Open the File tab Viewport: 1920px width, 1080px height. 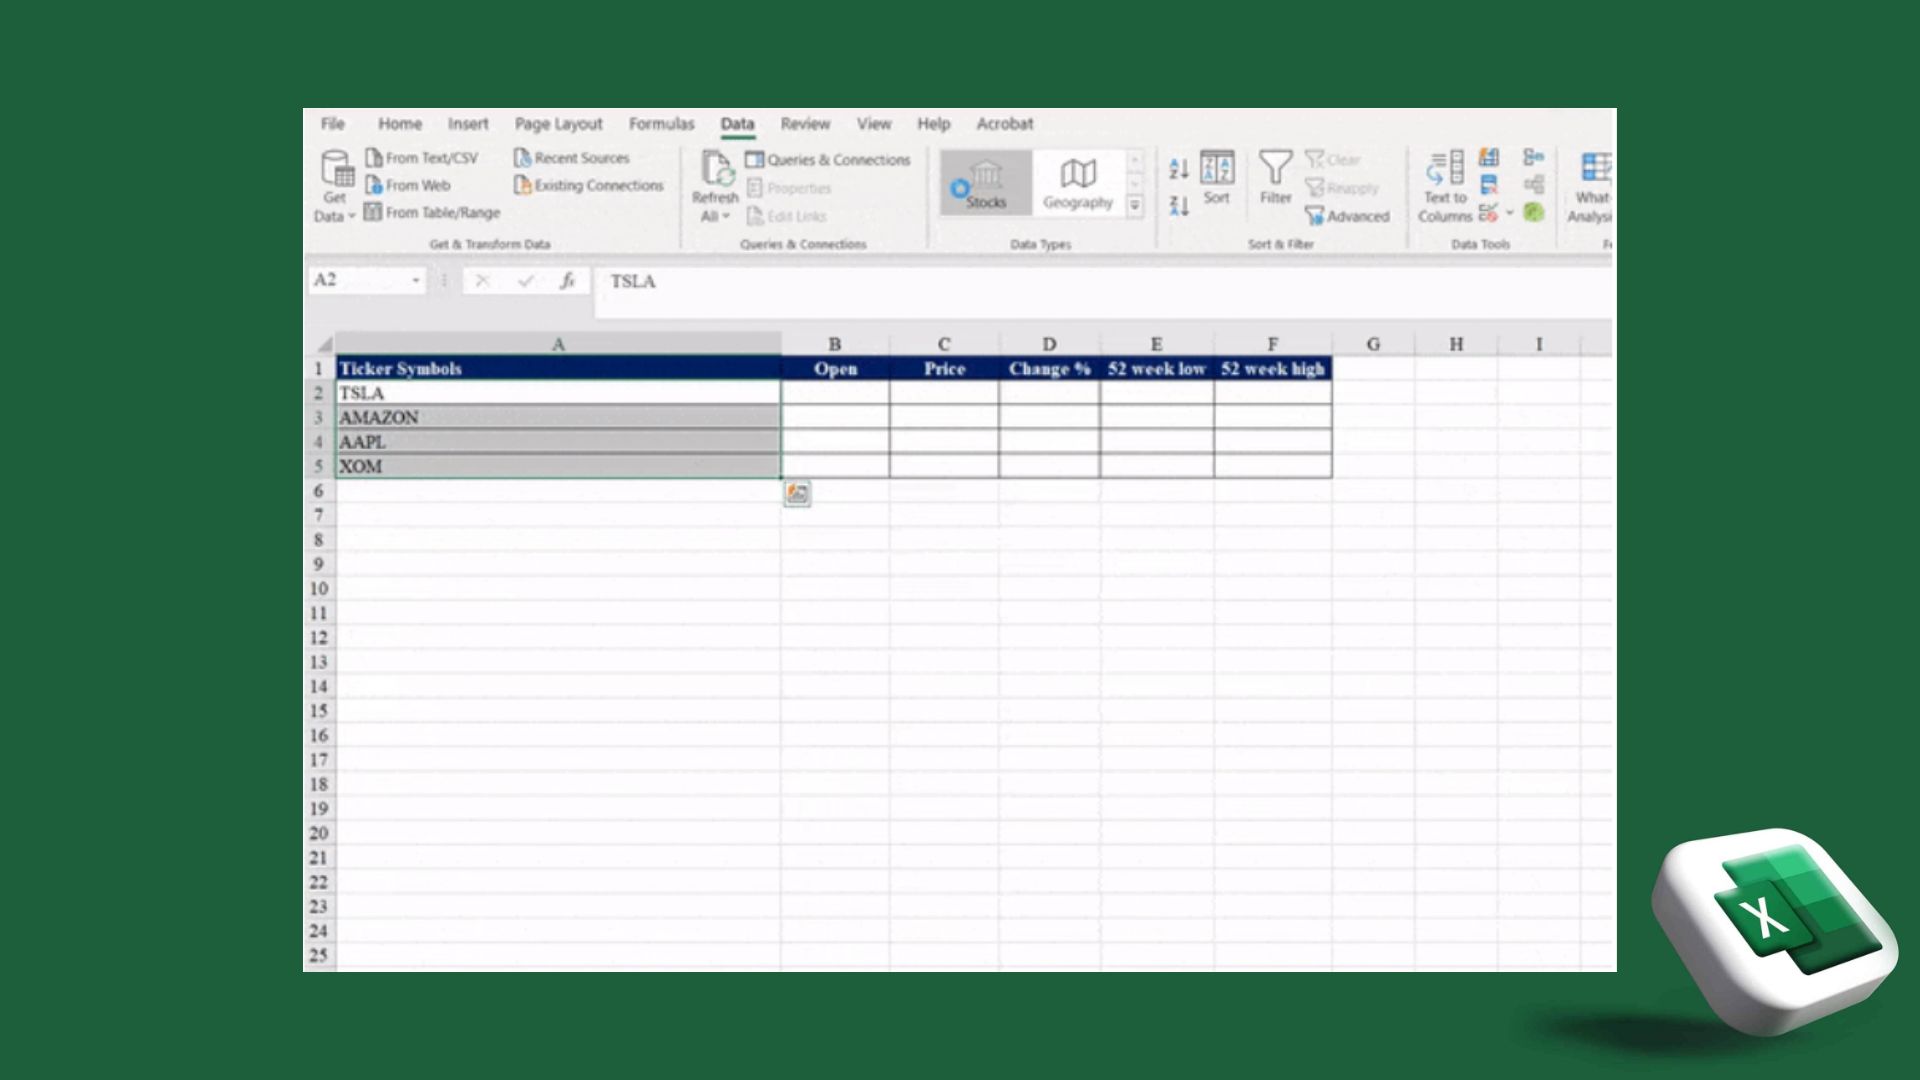pos(333,124)
